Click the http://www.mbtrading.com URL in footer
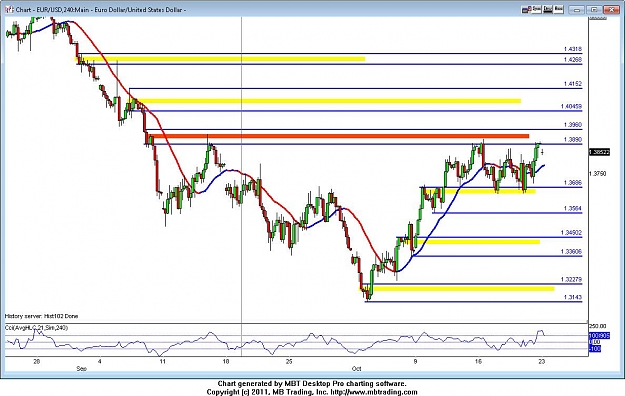This screenshot has height=396, width=625. [373, 392]
